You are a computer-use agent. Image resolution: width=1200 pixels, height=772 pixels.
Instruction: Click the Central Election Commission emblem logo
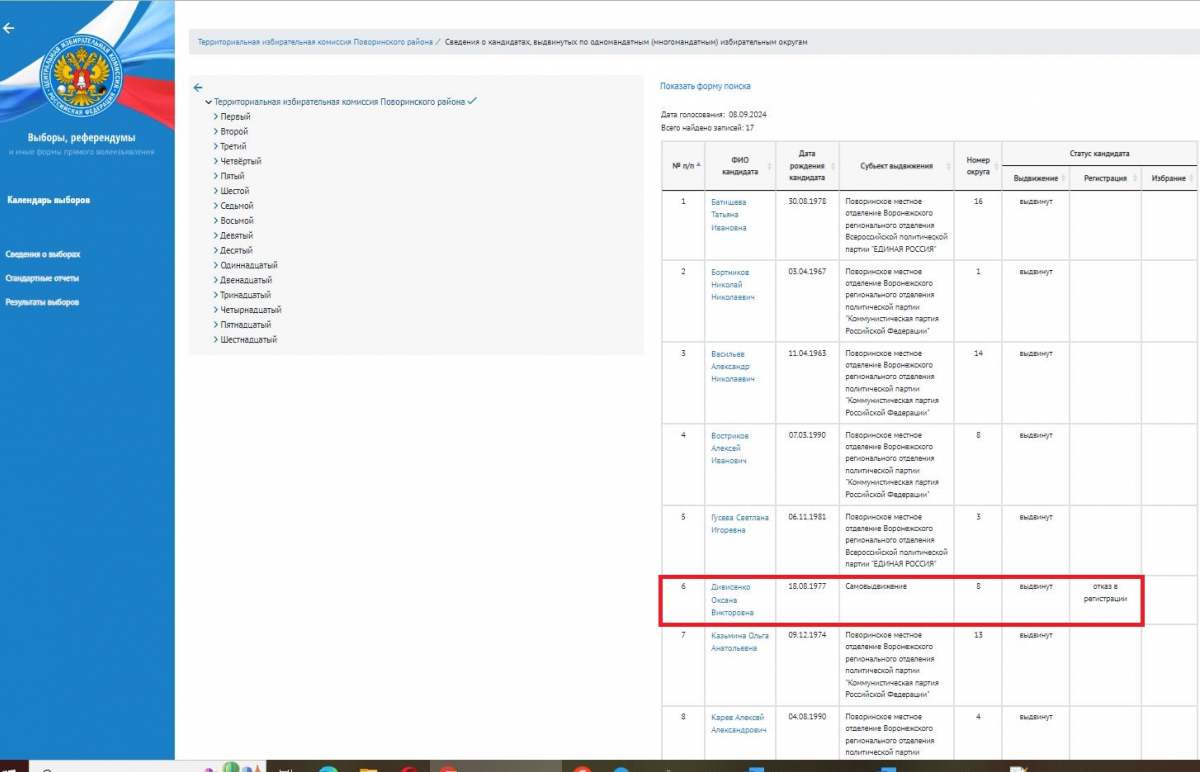click(82, 78)
